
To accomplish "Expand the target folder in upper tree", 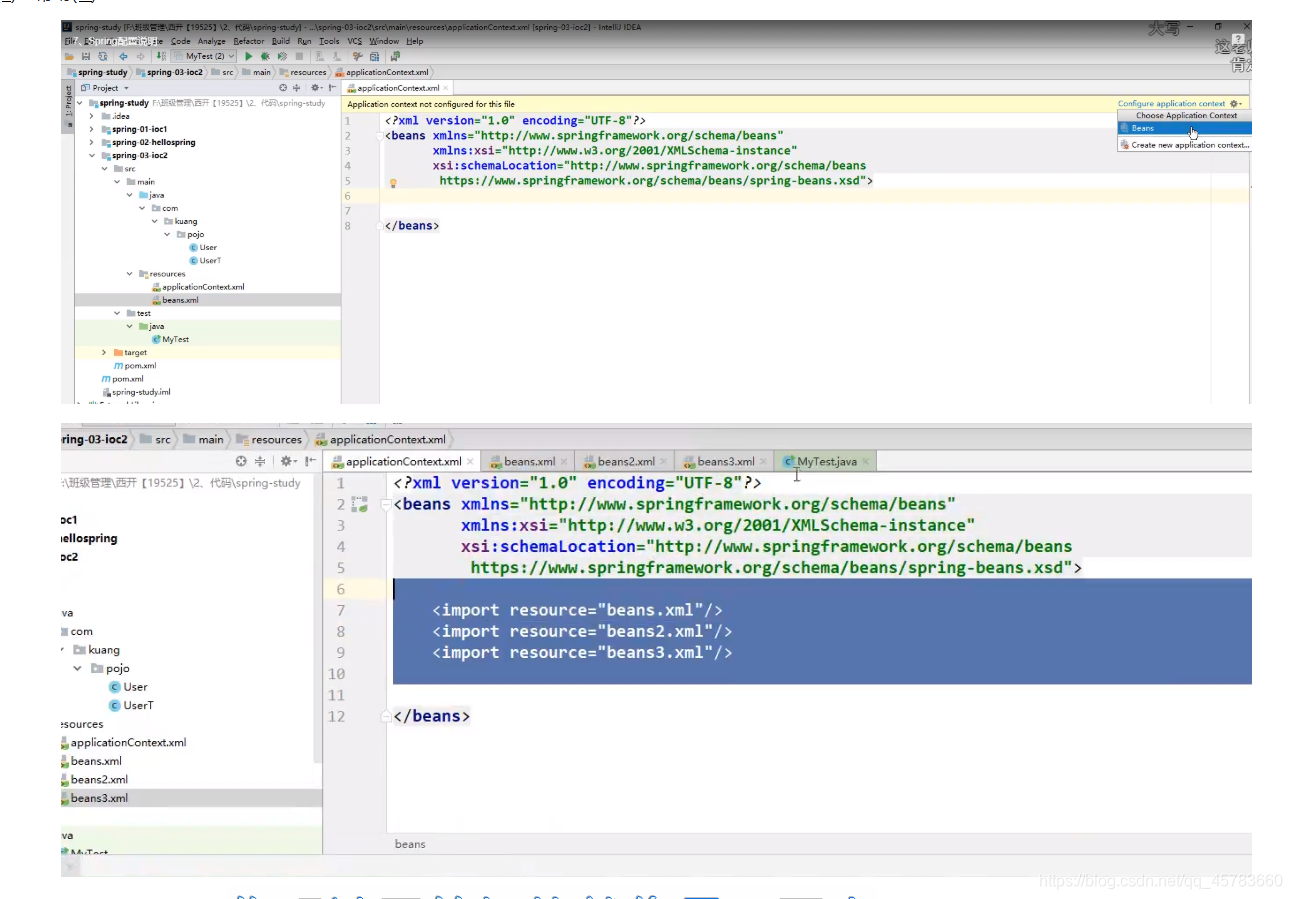I will pos(105,352).
